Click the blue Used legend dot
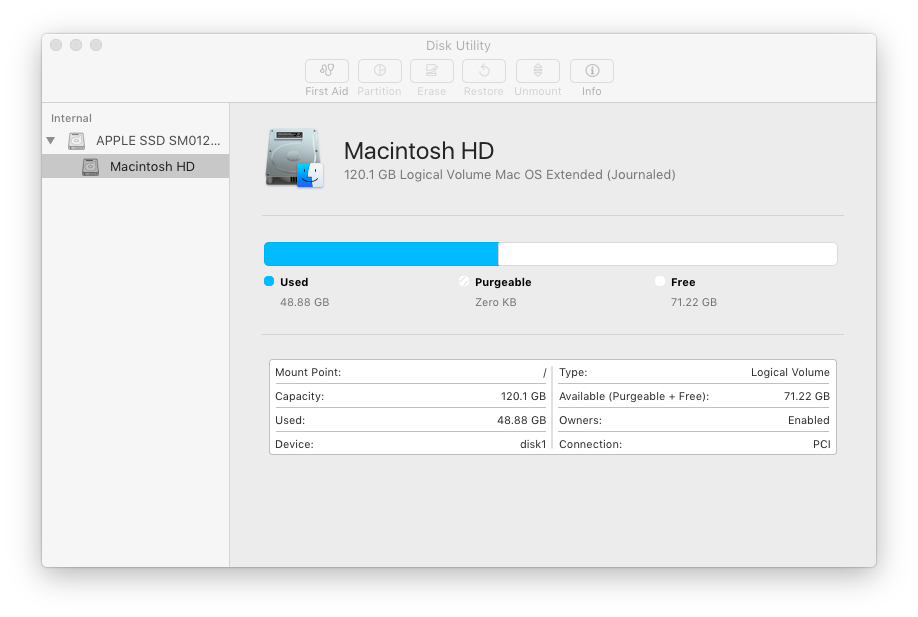Viewport: 918px width, 617px height. tap(269, 282)
